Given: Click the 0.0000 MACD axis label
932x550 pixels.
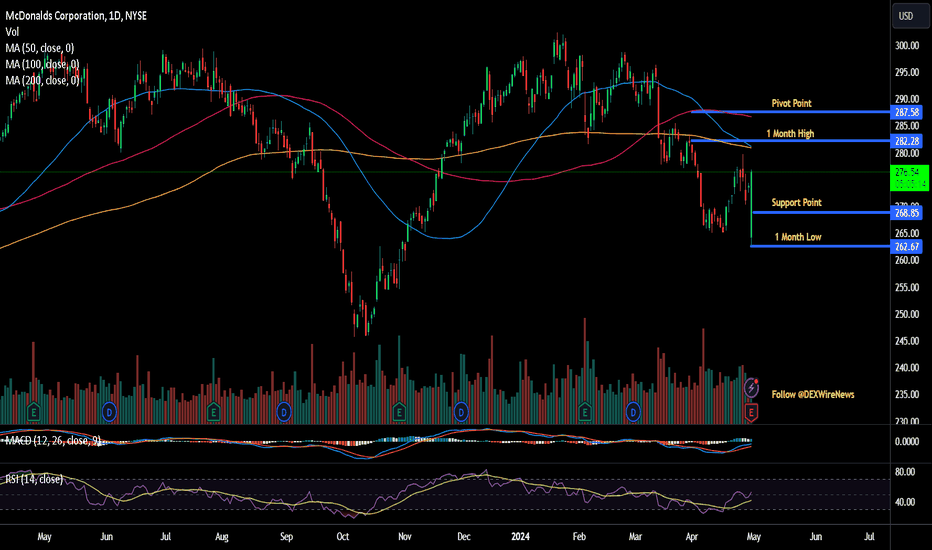Looking at the screenshot, I should point(907,442).
